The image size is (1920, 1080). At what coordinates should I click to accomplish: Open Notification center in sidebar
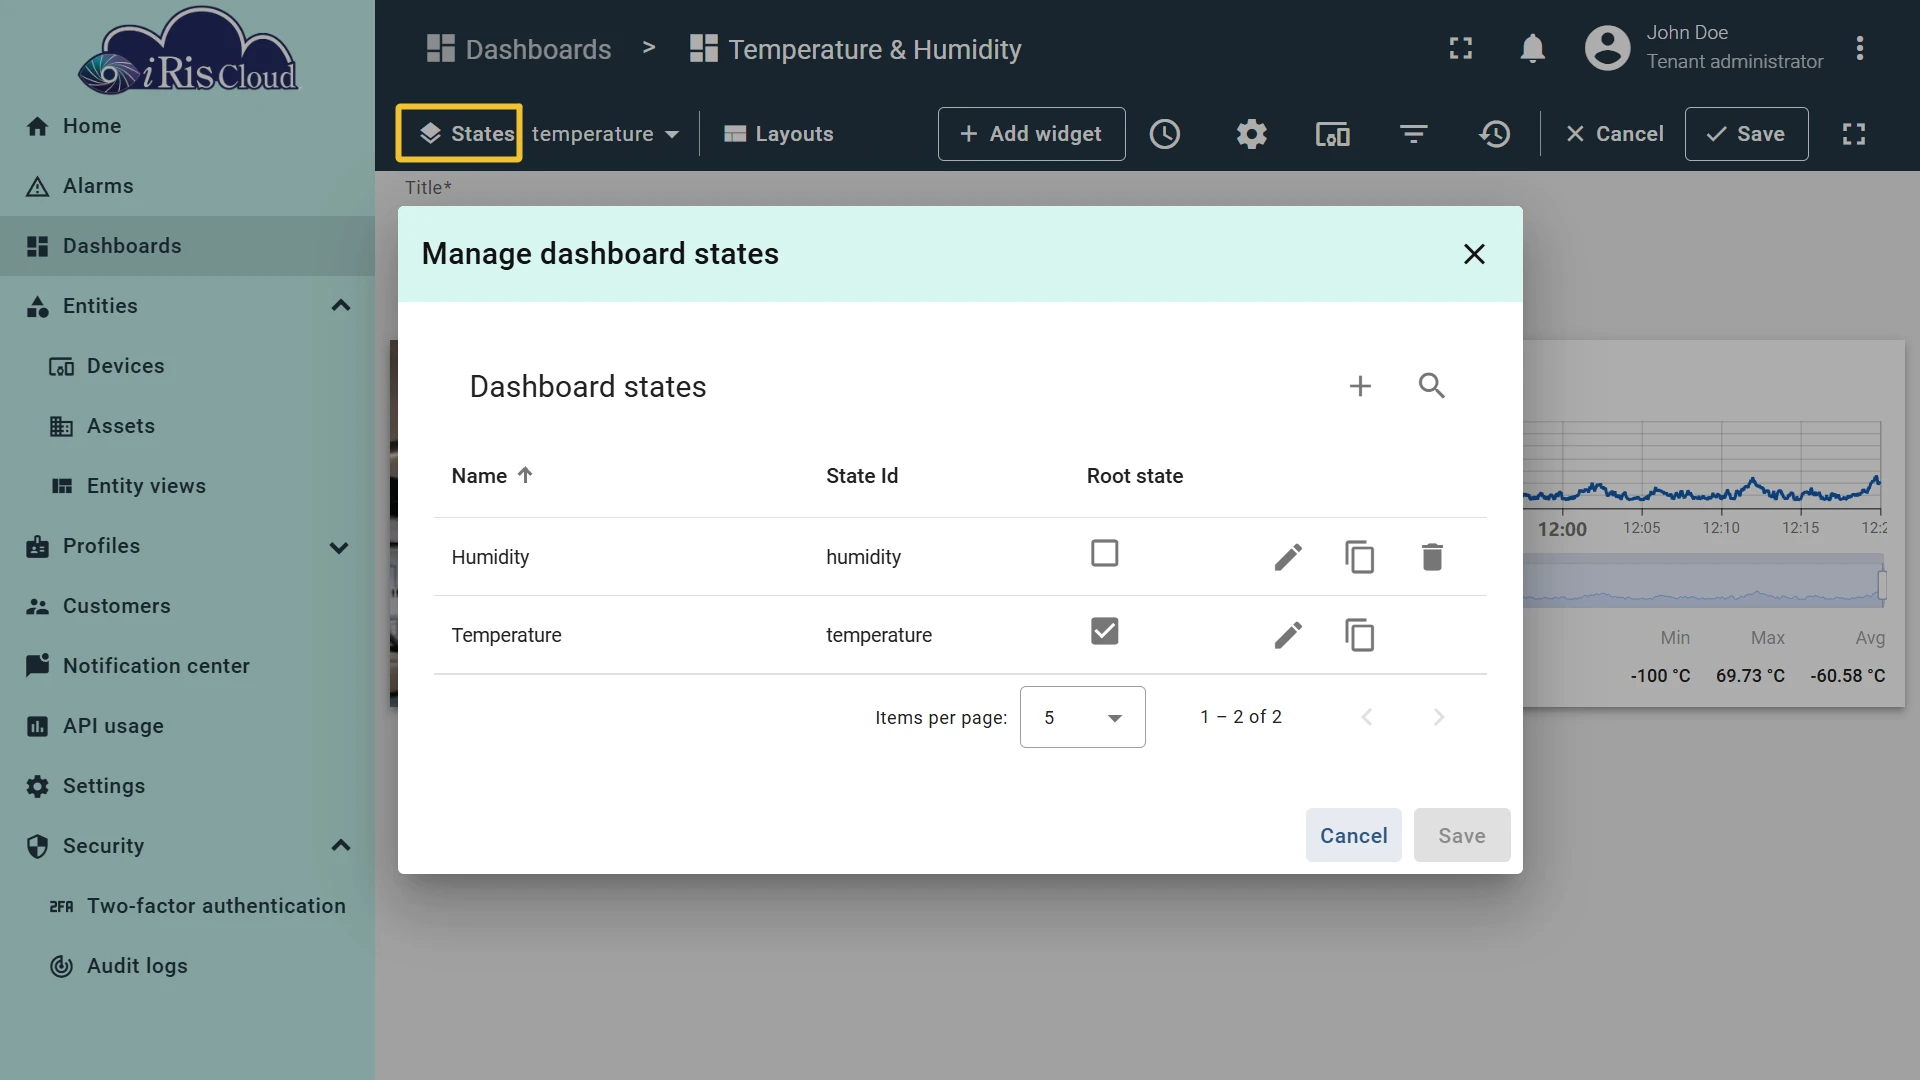pyautogui.click(x=187, y=666)
